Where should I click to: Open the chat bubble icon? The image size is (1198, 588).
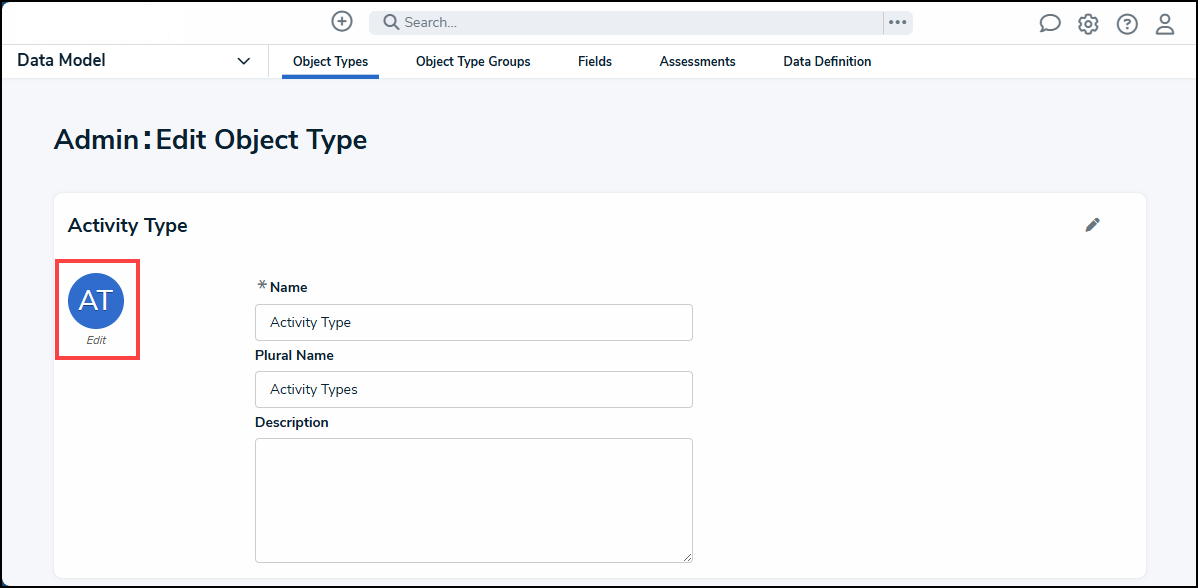pyautogui.click(x=1049, y=24)
